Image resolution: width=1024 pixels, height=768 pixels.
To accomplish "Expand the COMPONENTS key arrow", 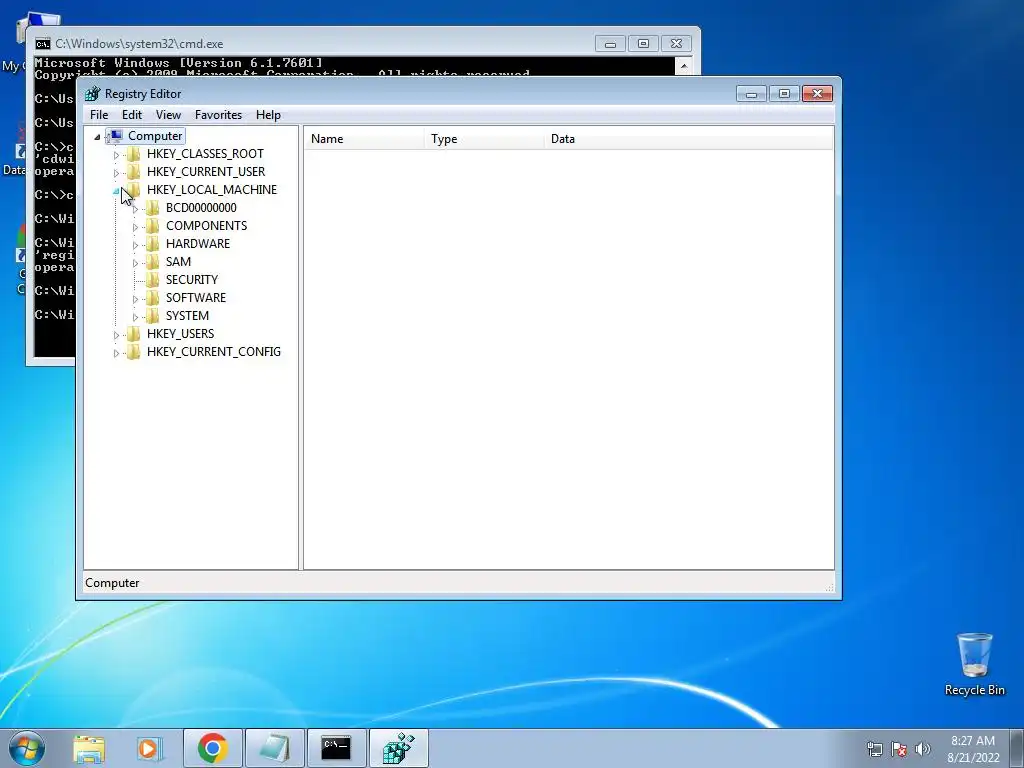I will pyautogui.click(x=135, y=227).
